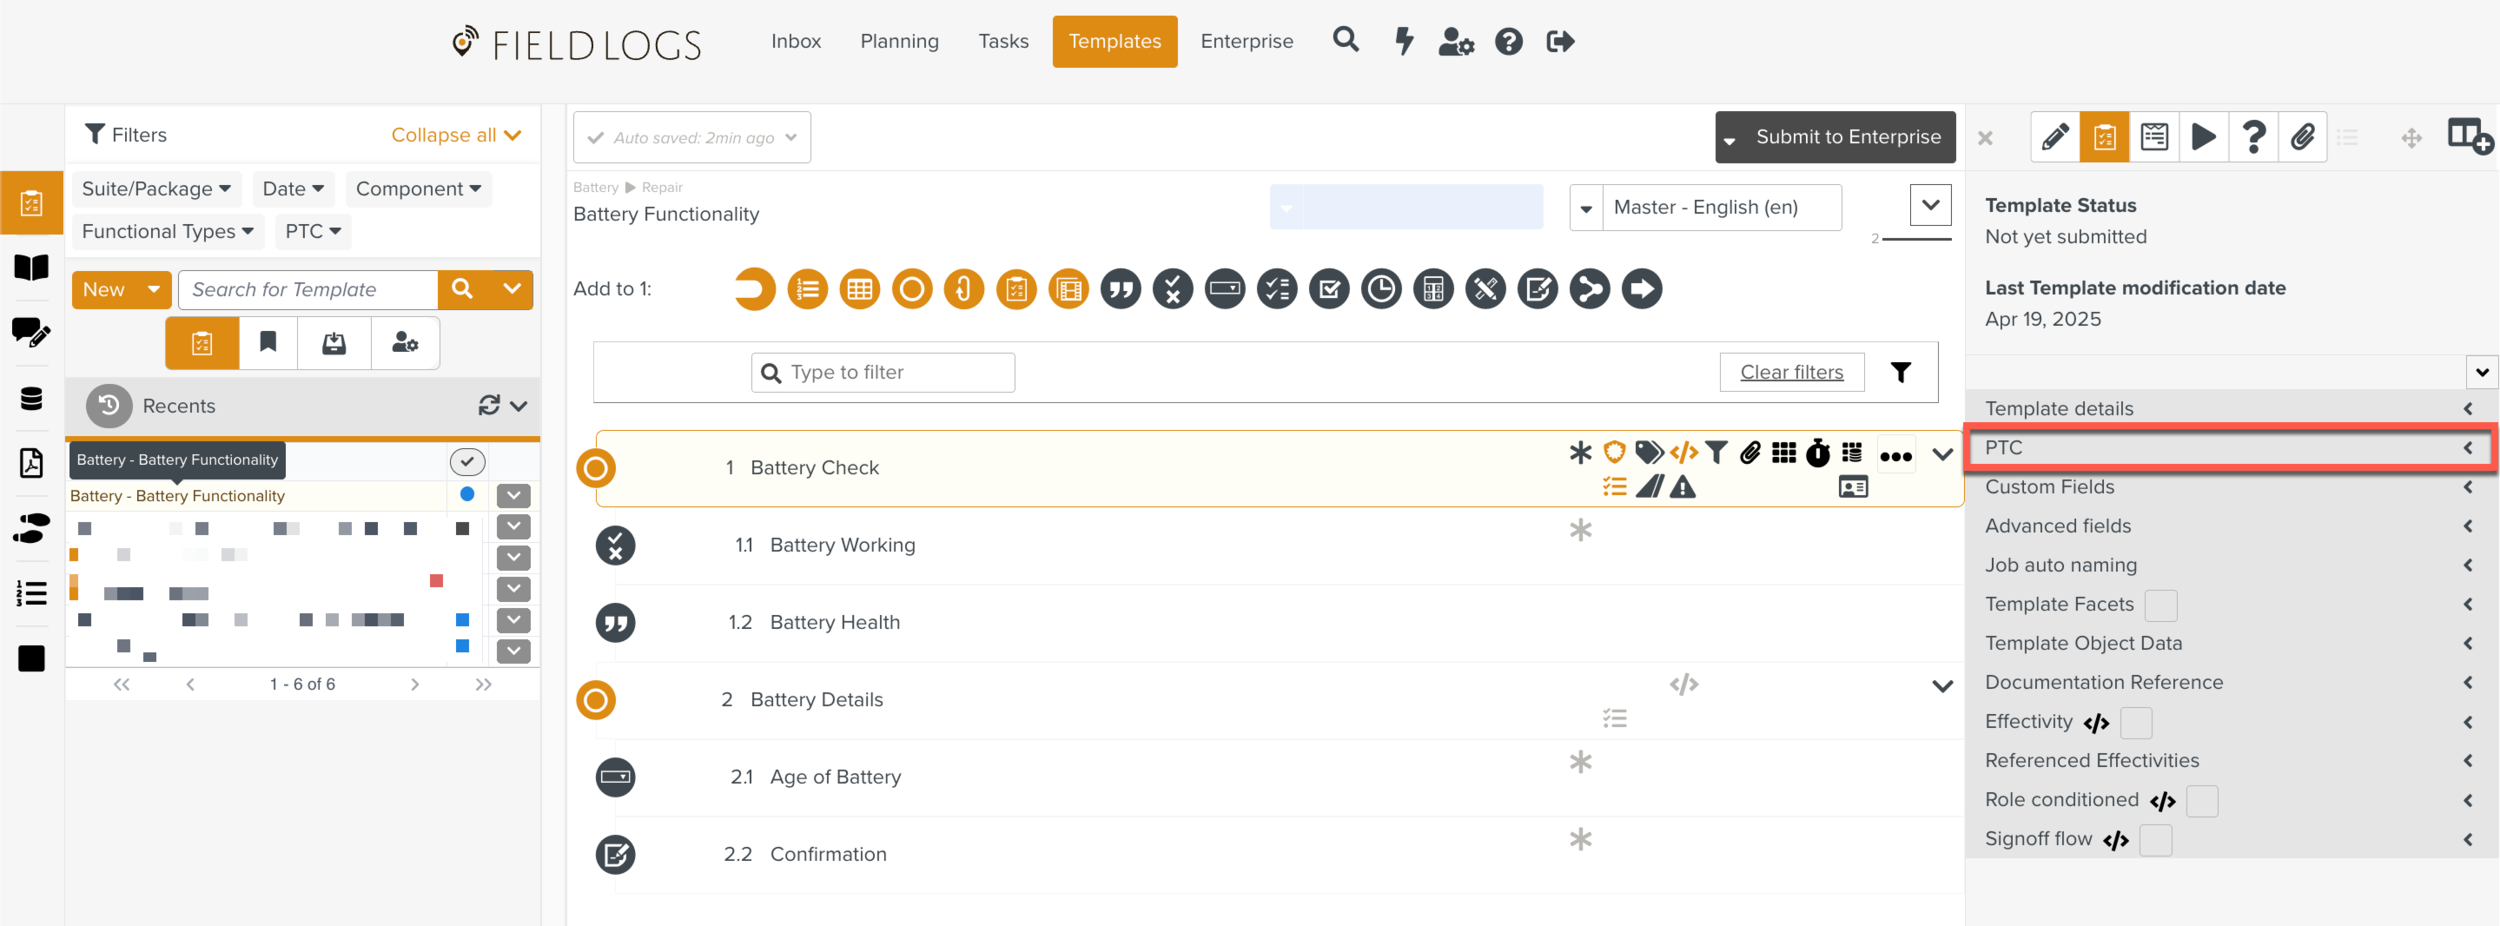The image size is (2500, 926).
Task: Toggle the Effectivity checkbox
Action: tap(2136, 722)
